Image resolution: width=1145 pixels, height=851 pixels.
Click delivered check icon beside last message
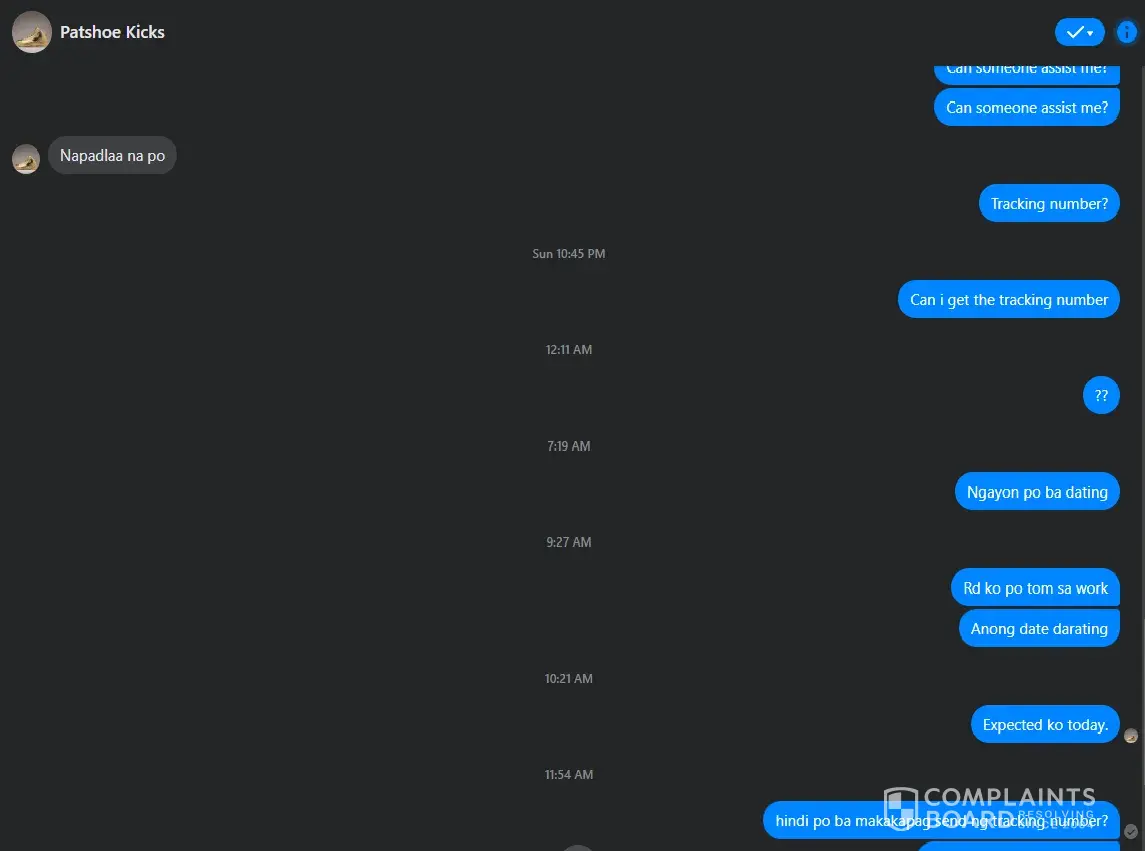1130,831
